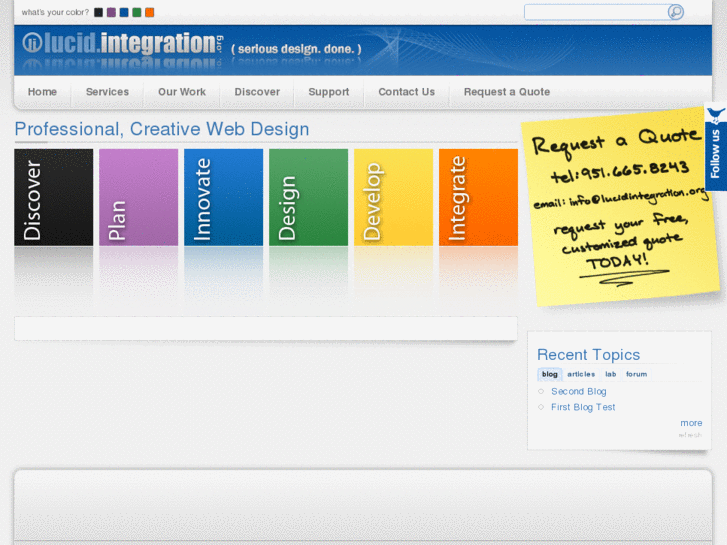Pick the green color theme swatch
This screenshot has width=727, height=545.
(137, 12)
